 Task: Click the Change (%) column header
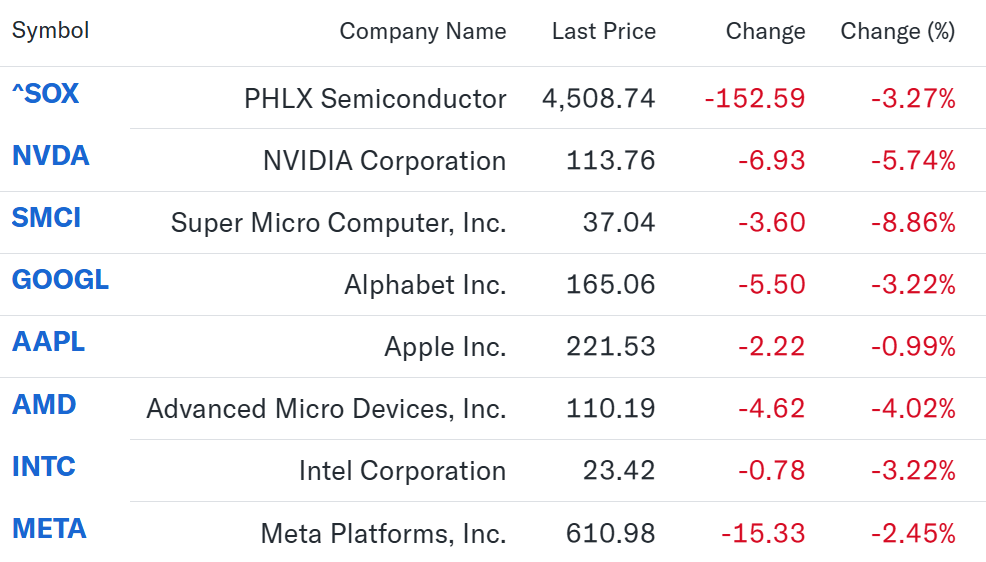coord(898,31)
